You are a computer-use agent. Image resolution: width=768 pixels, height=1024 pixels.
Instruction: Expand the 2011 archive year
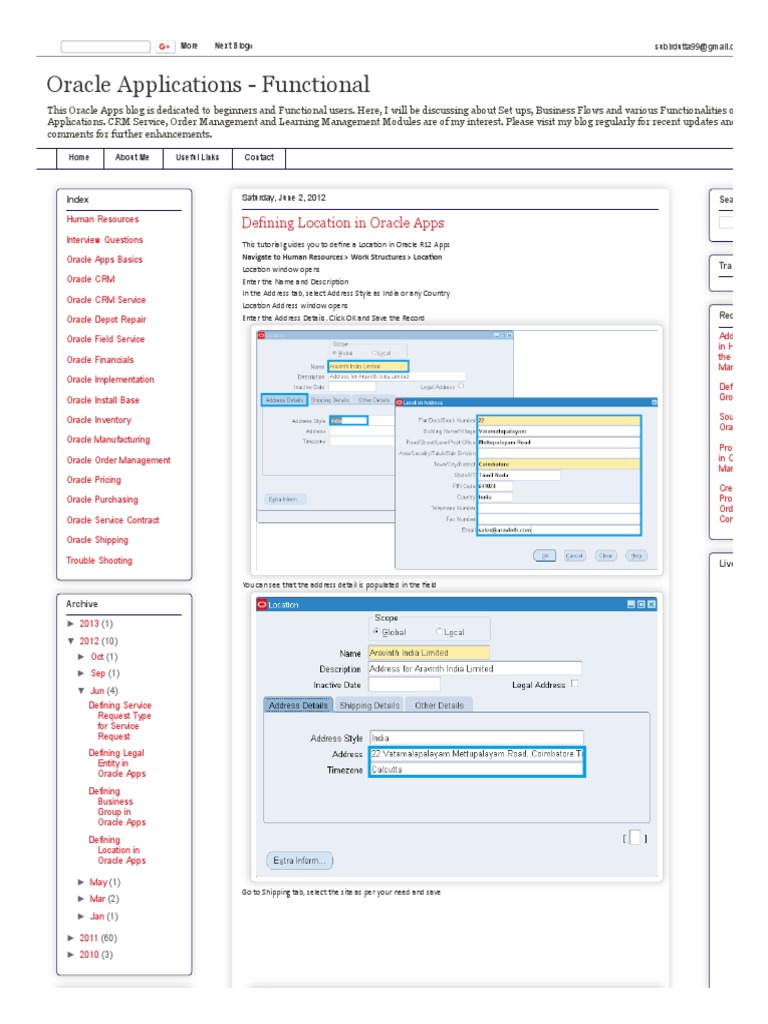(71, 938)
